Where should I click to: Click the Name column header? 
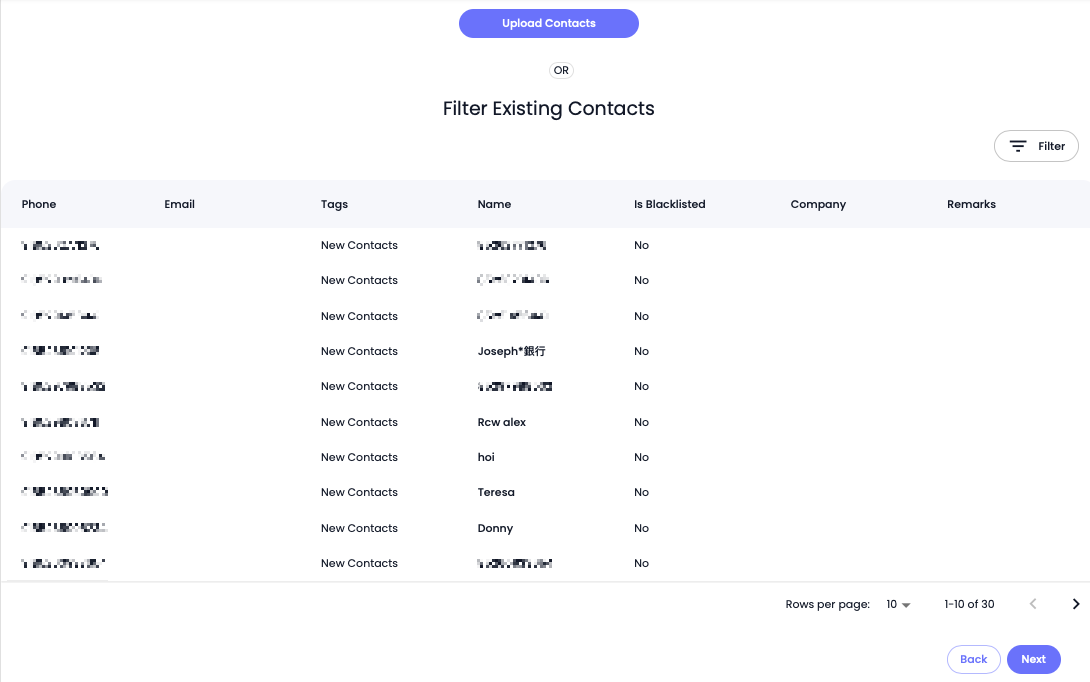[494, 204]
